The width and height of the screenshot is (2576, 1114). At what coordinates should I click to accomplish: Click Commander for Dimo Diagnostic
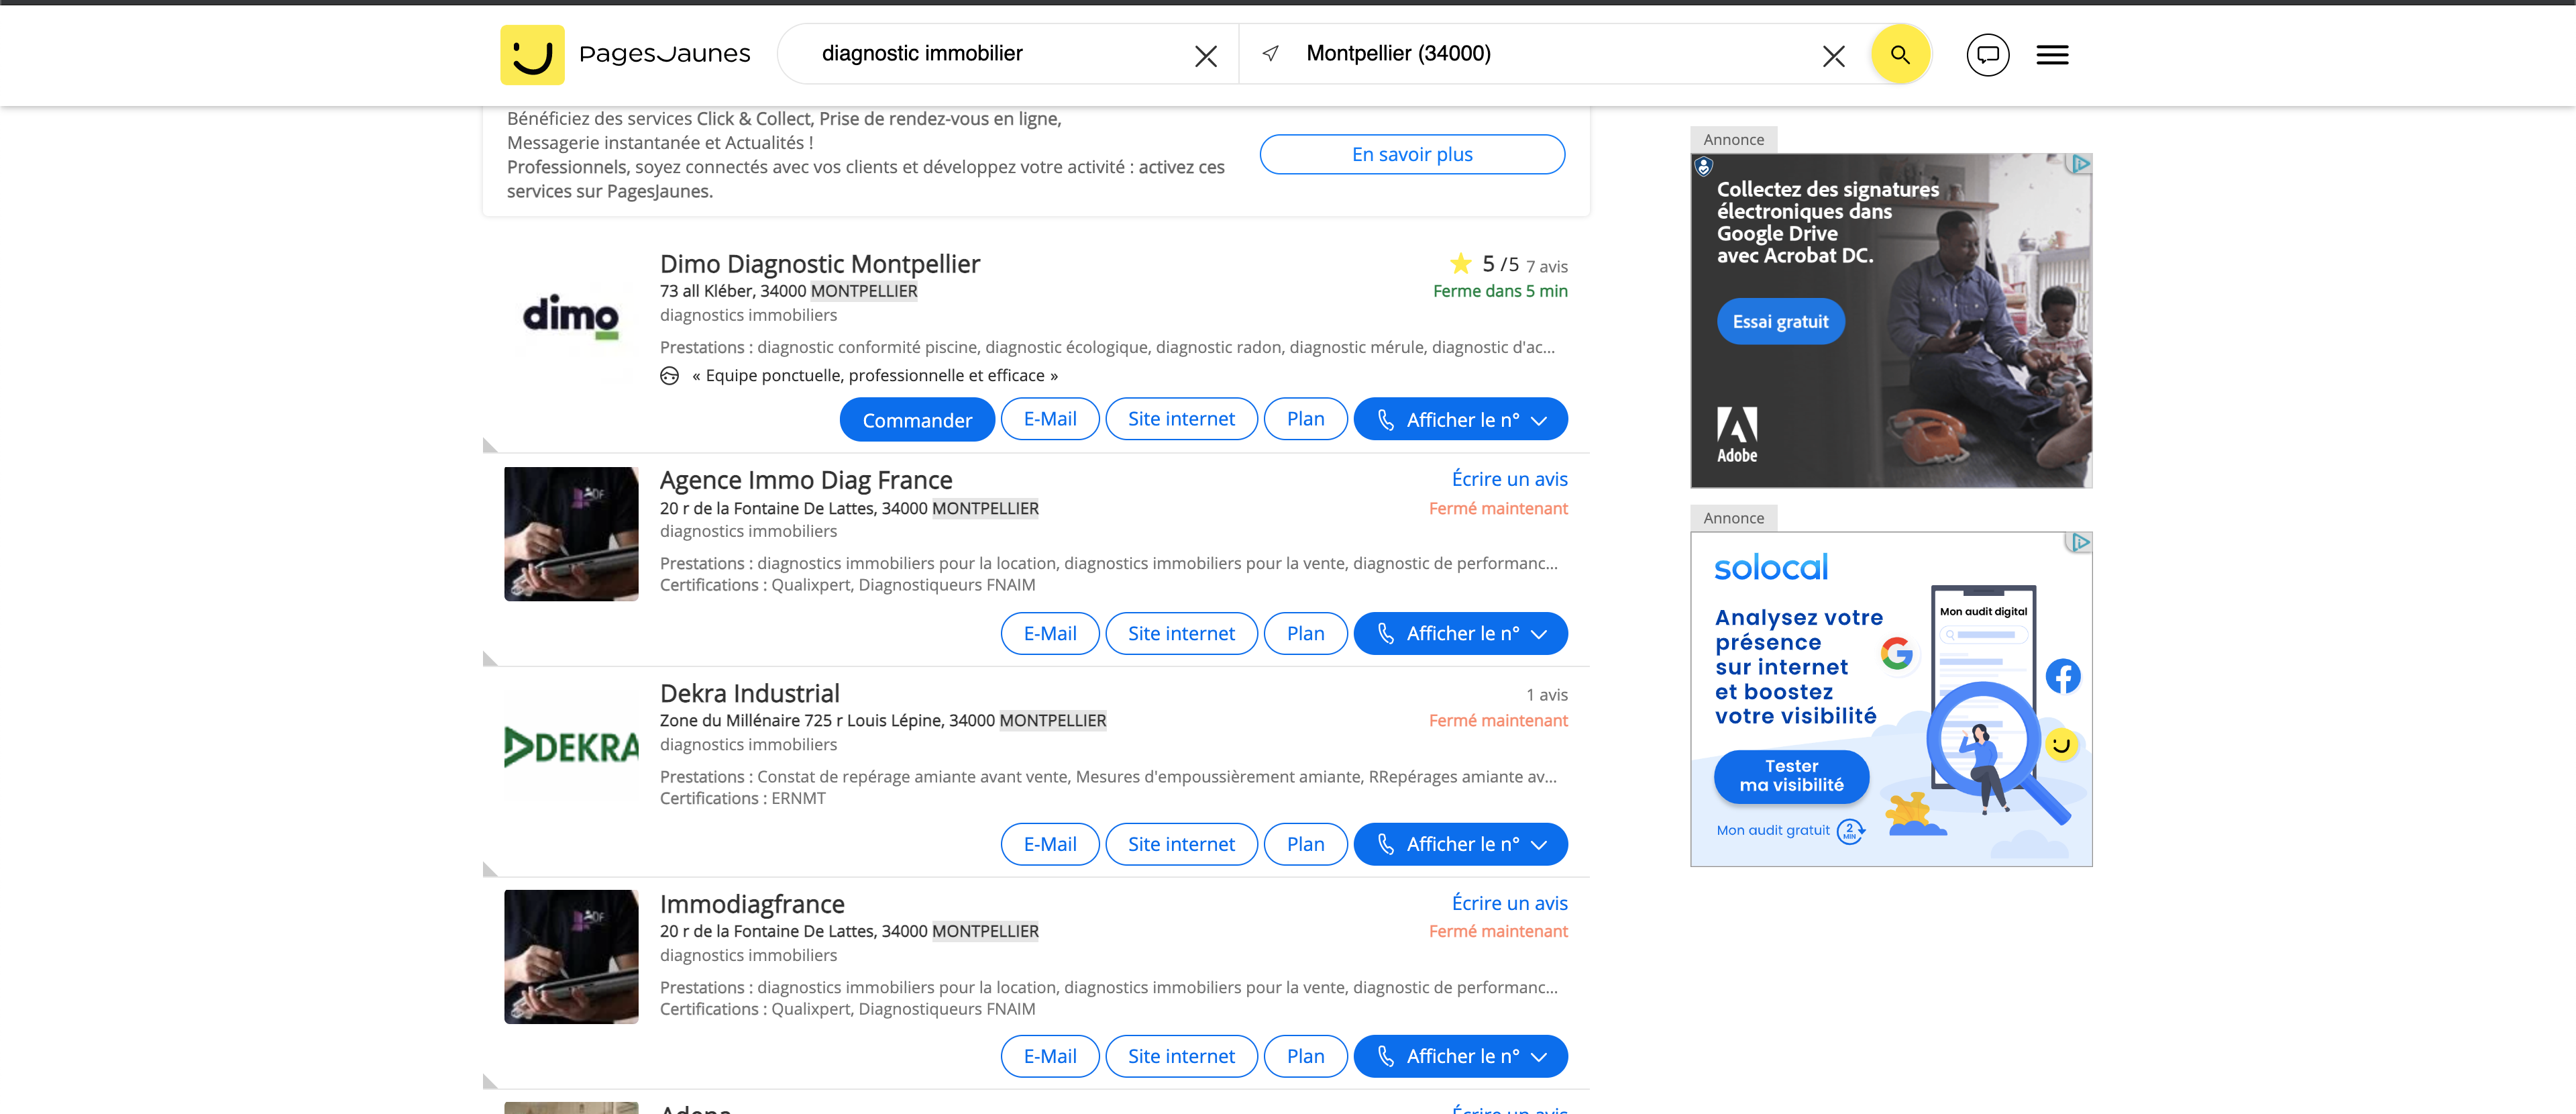[x=917, y=420]
